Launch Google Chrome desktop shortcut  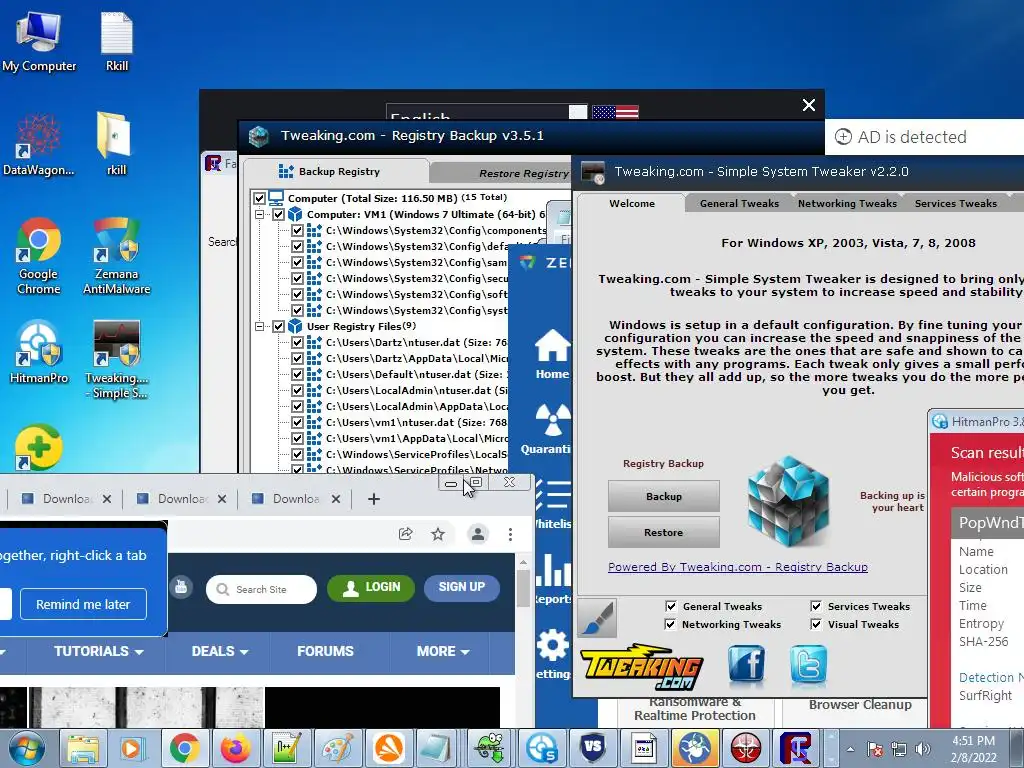tap(39, 256)
